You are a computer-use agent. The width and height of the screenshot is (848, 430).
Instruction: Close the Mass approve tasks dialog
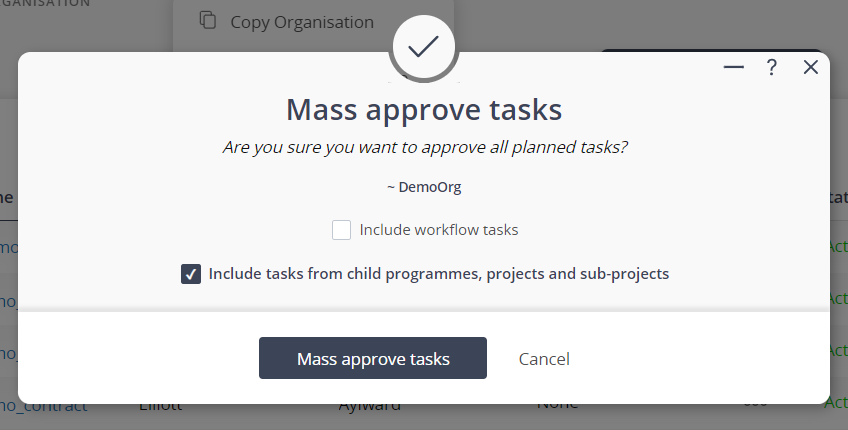(x=811, y=67)
